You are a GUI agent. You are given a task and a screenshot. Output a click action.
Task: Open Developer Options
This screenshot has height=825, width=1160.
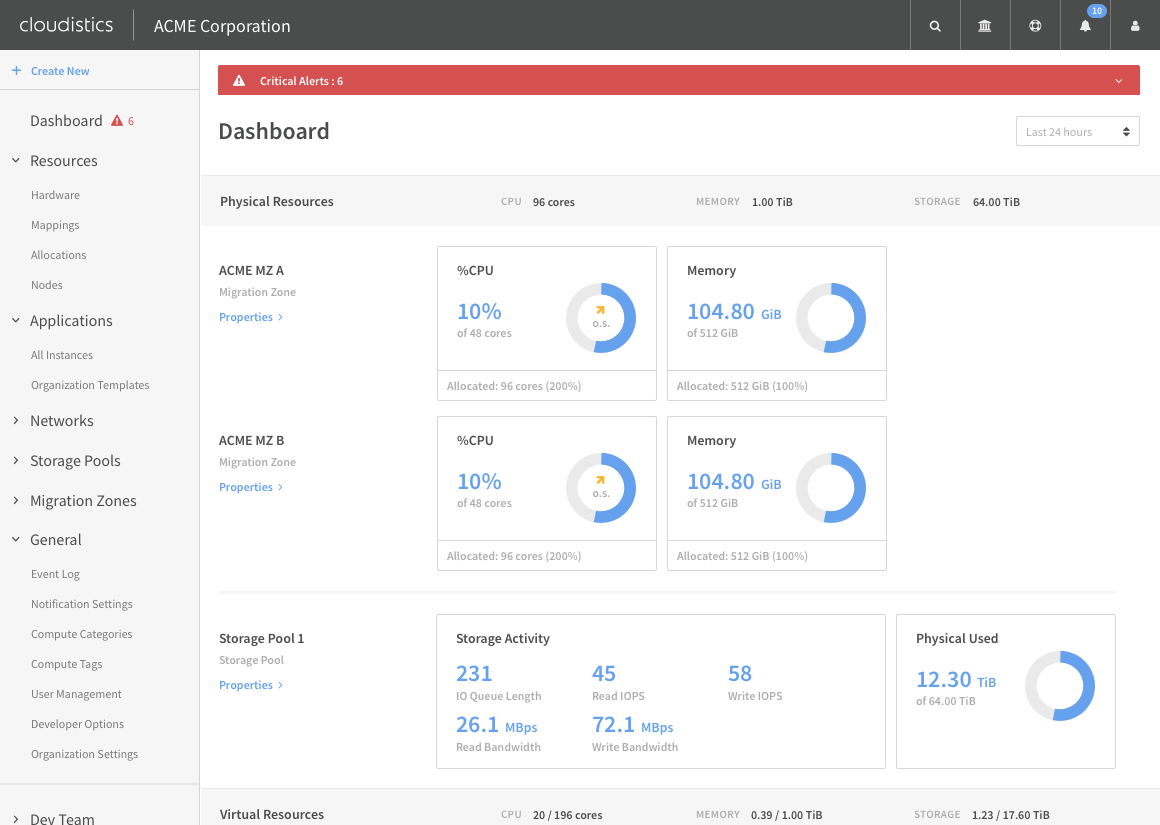(78, 724)
